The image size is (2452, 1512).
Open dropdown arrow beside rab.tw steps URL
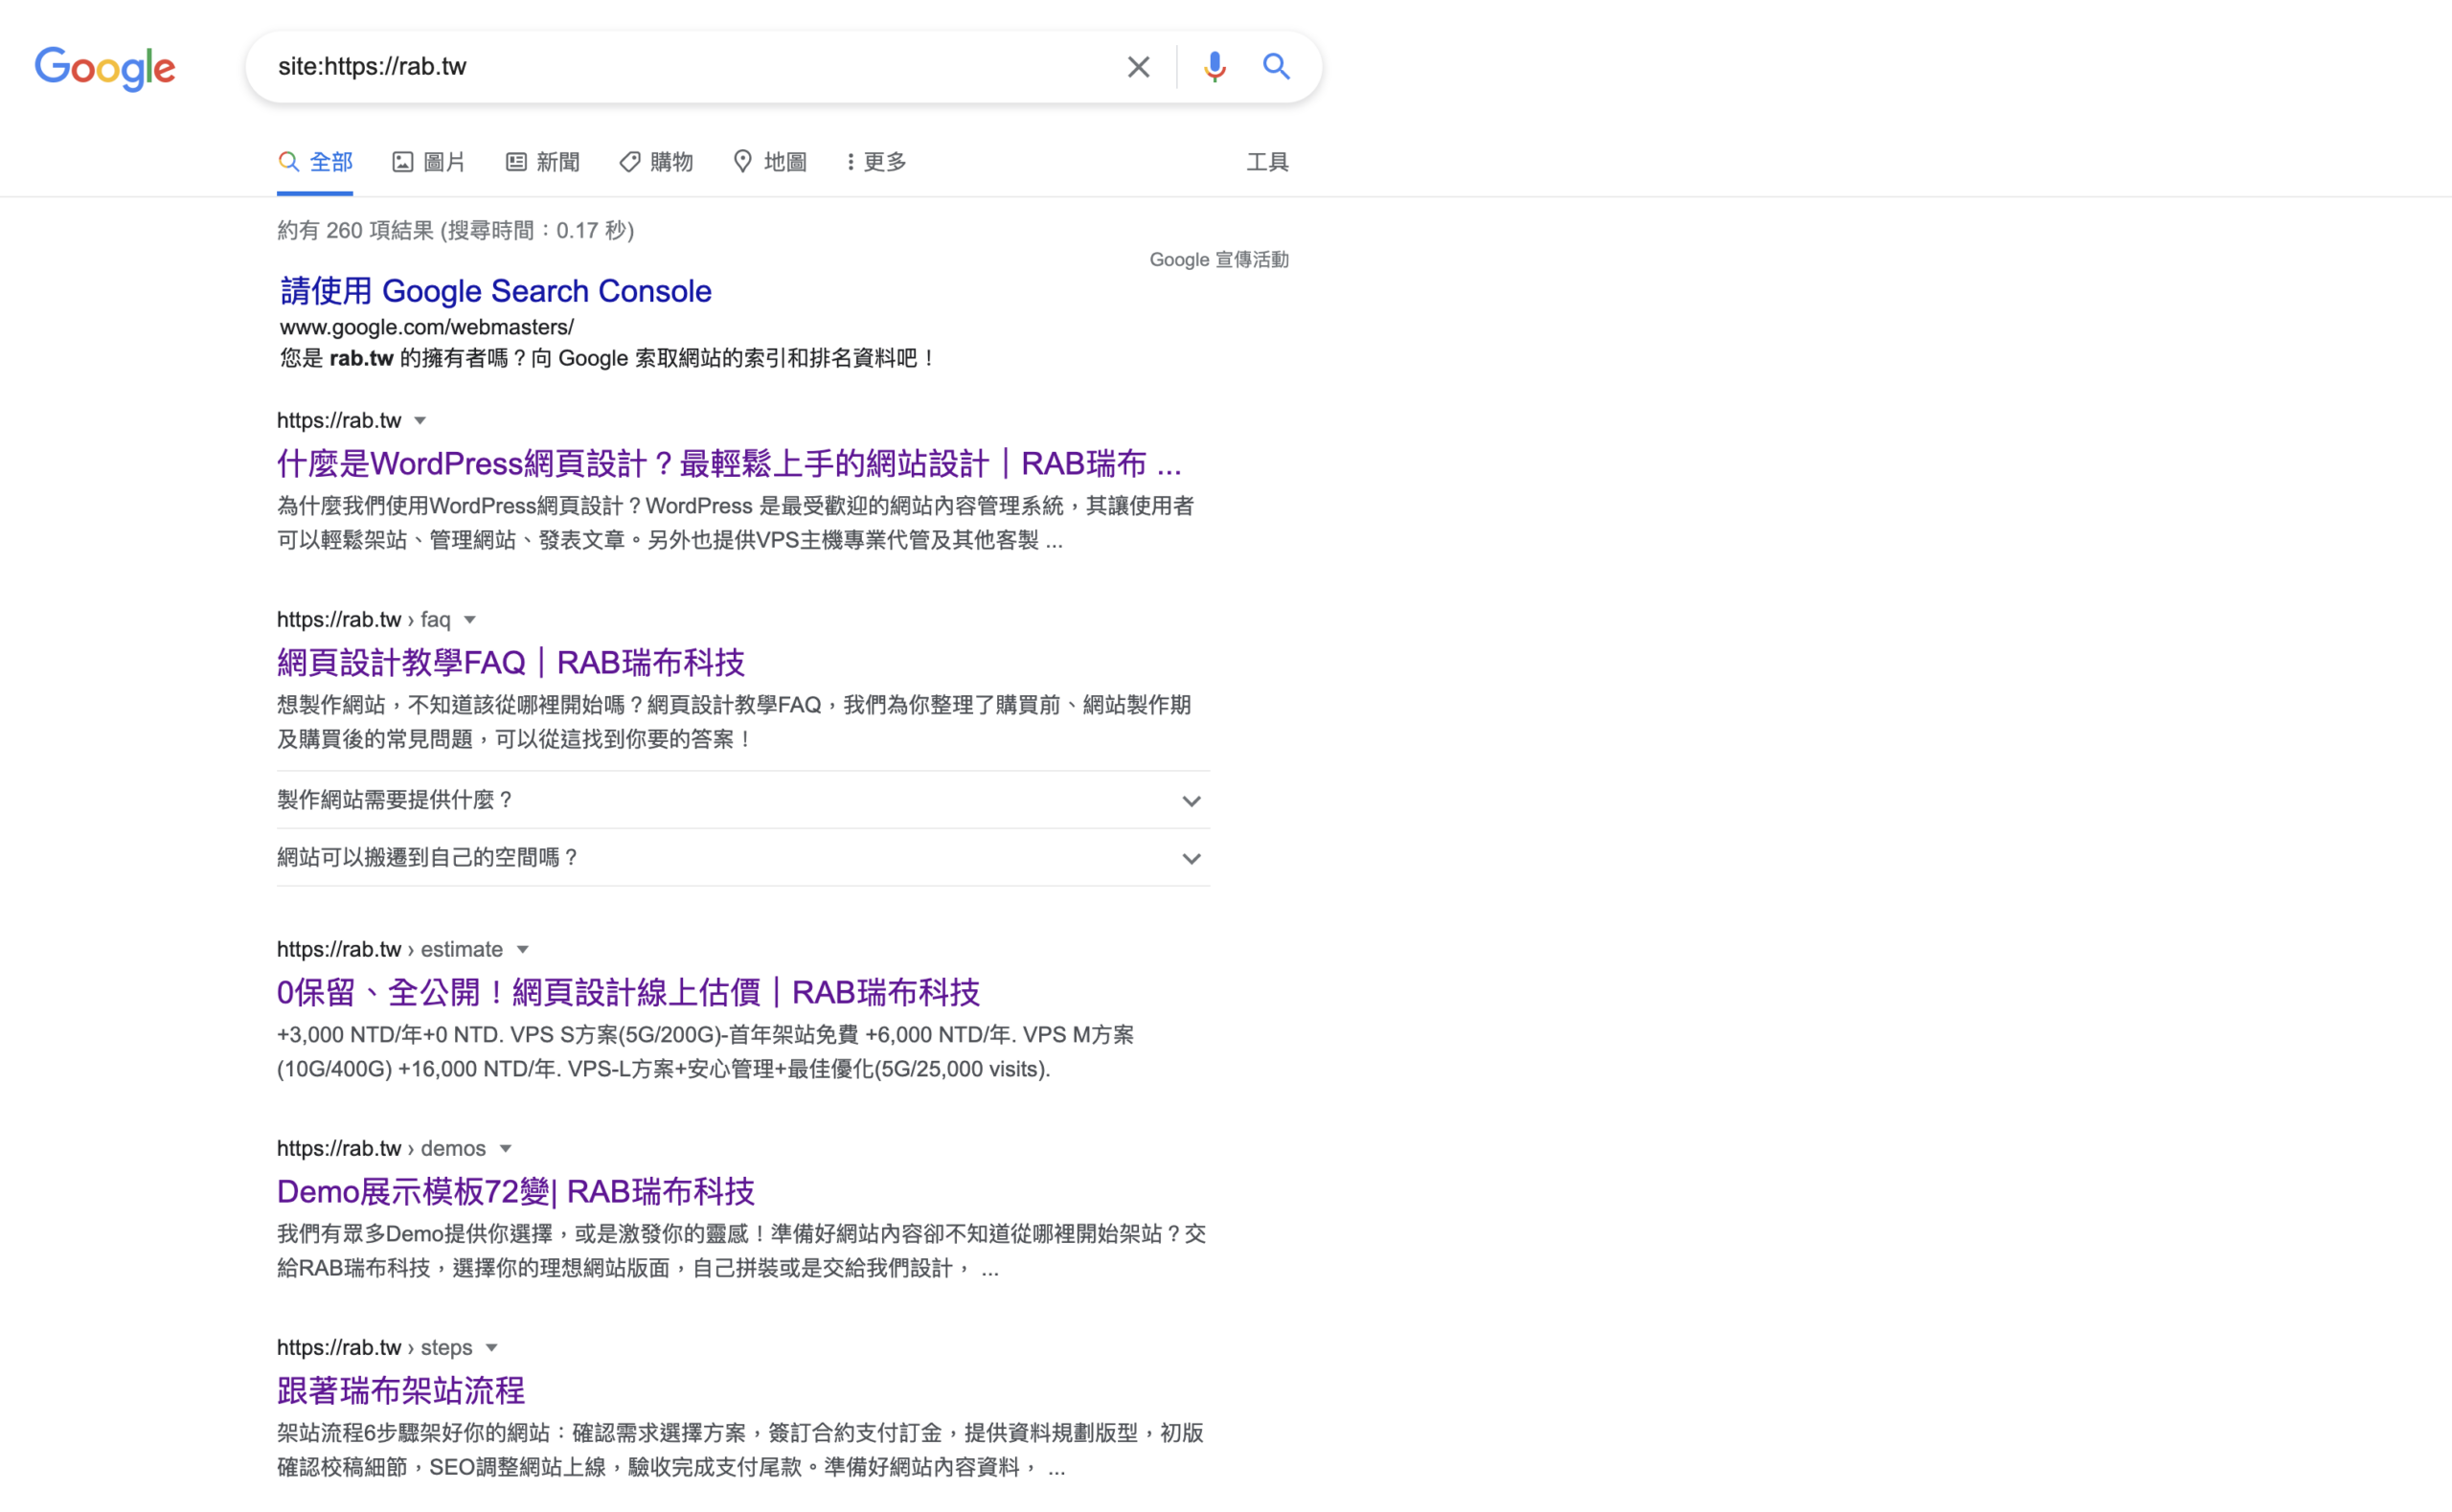click(492, 1348)
